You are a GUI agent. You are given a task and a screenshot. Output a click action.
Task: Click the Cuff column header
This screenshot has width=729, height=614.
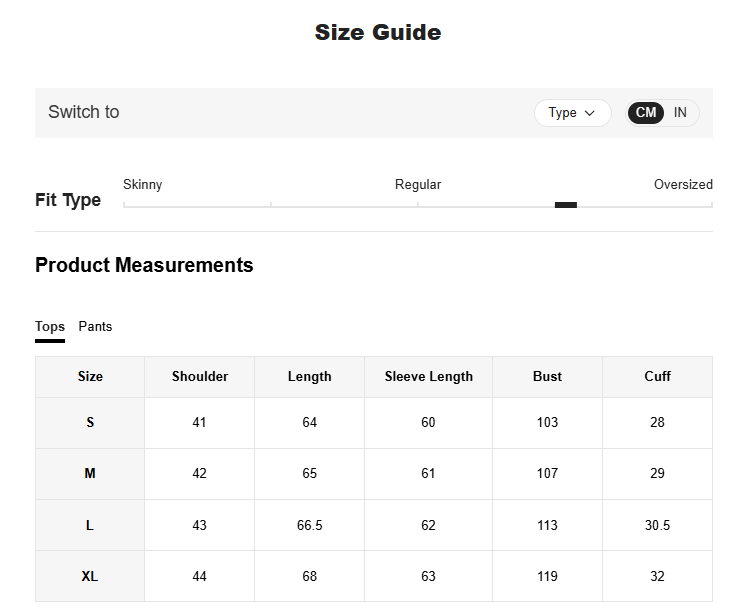click(657, 377)
